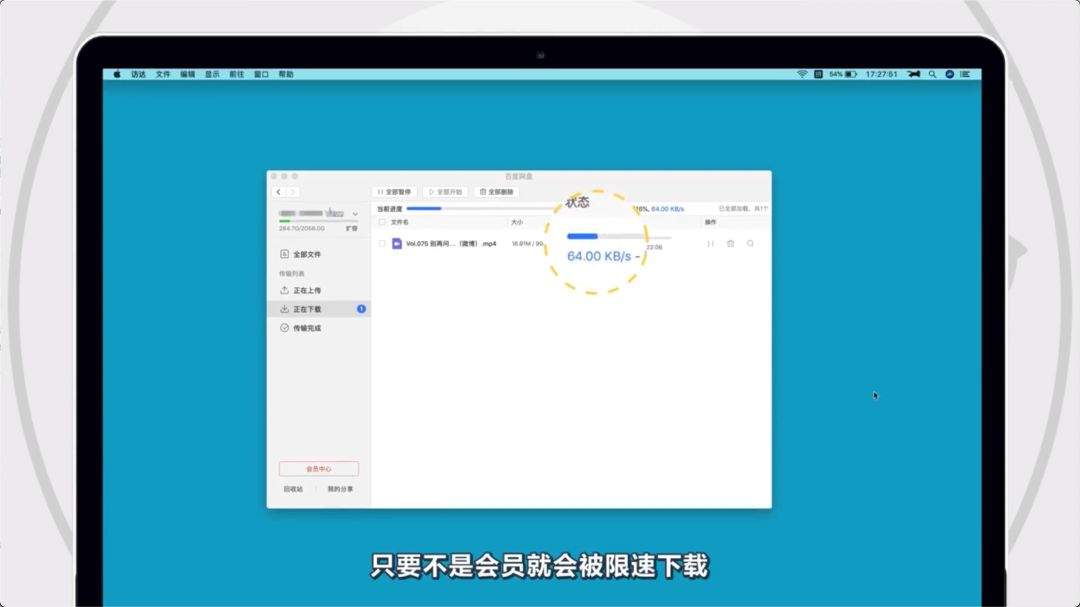Go forward with the right arrow
Image resolution: width=1080 pixels, height=607 pixels.
coord(292,192)
